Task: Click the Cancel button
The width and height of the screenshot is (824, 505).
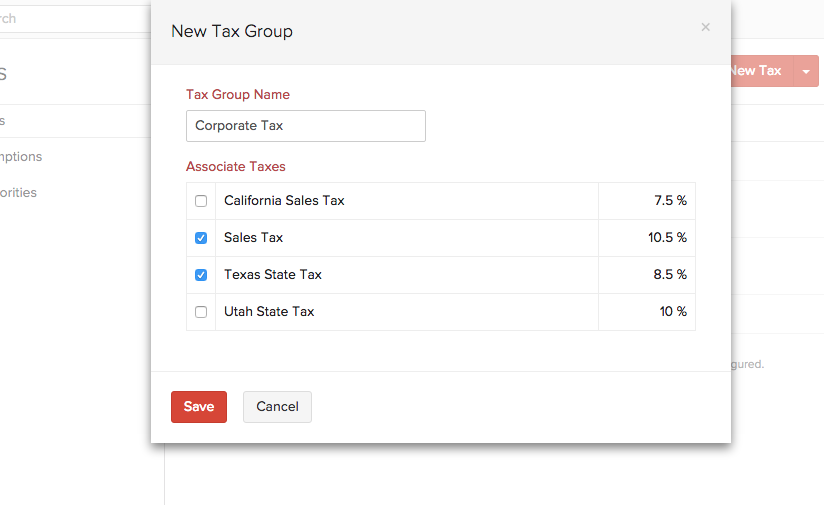Action: coord(277,407)
